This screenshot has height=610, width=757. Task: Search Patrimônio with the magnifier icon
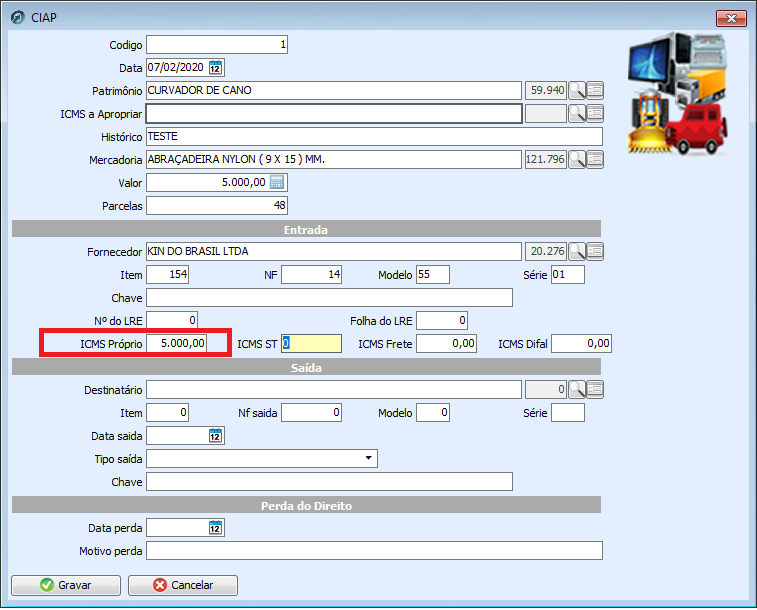(577, 90)
